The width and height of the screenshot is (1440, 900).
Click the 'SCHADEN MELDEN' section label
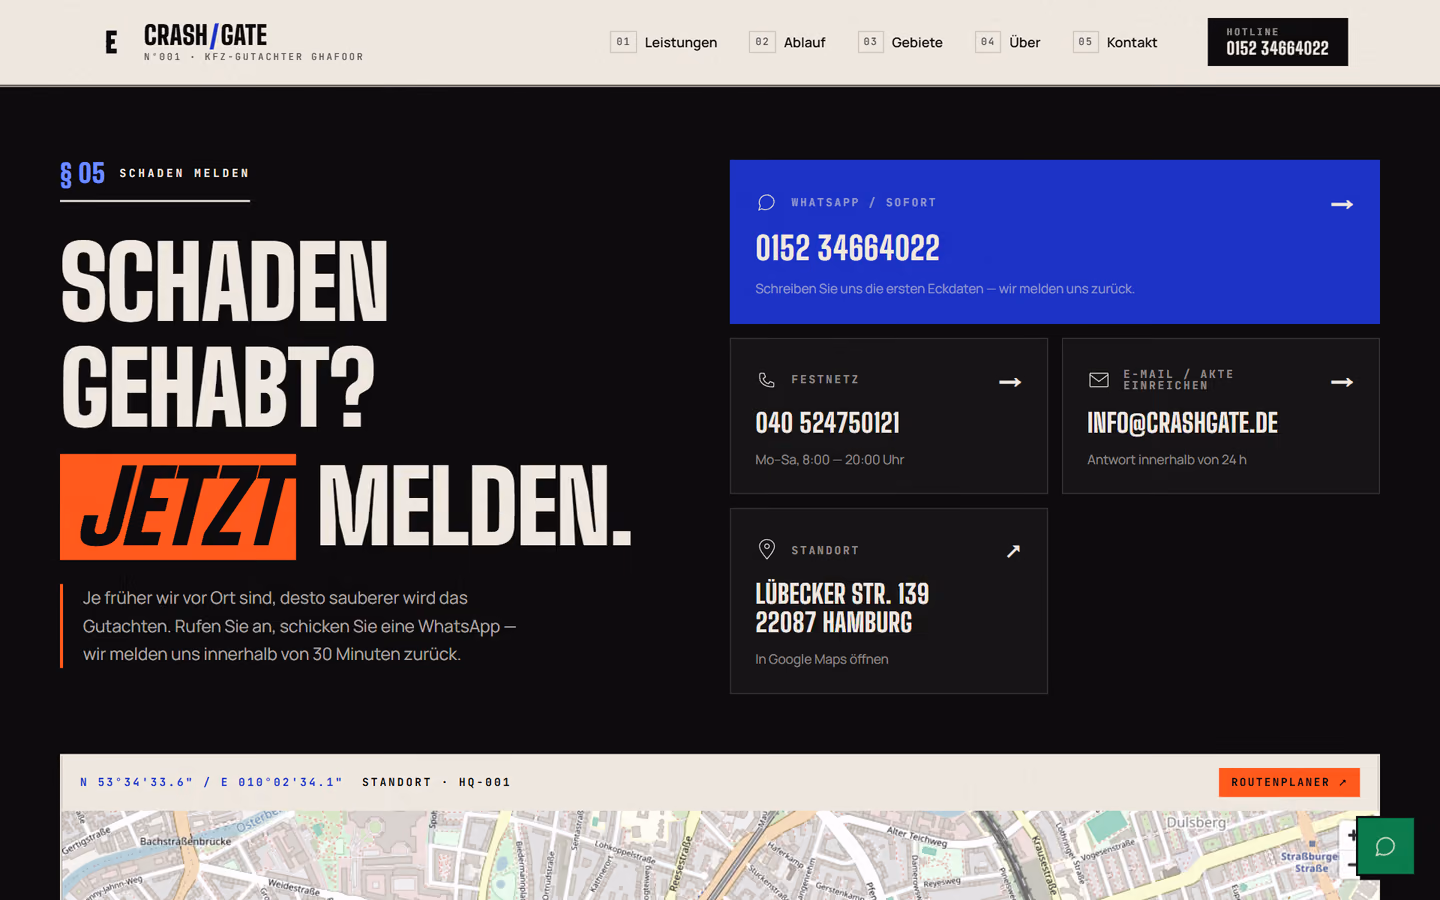click(x=185, y=173)
